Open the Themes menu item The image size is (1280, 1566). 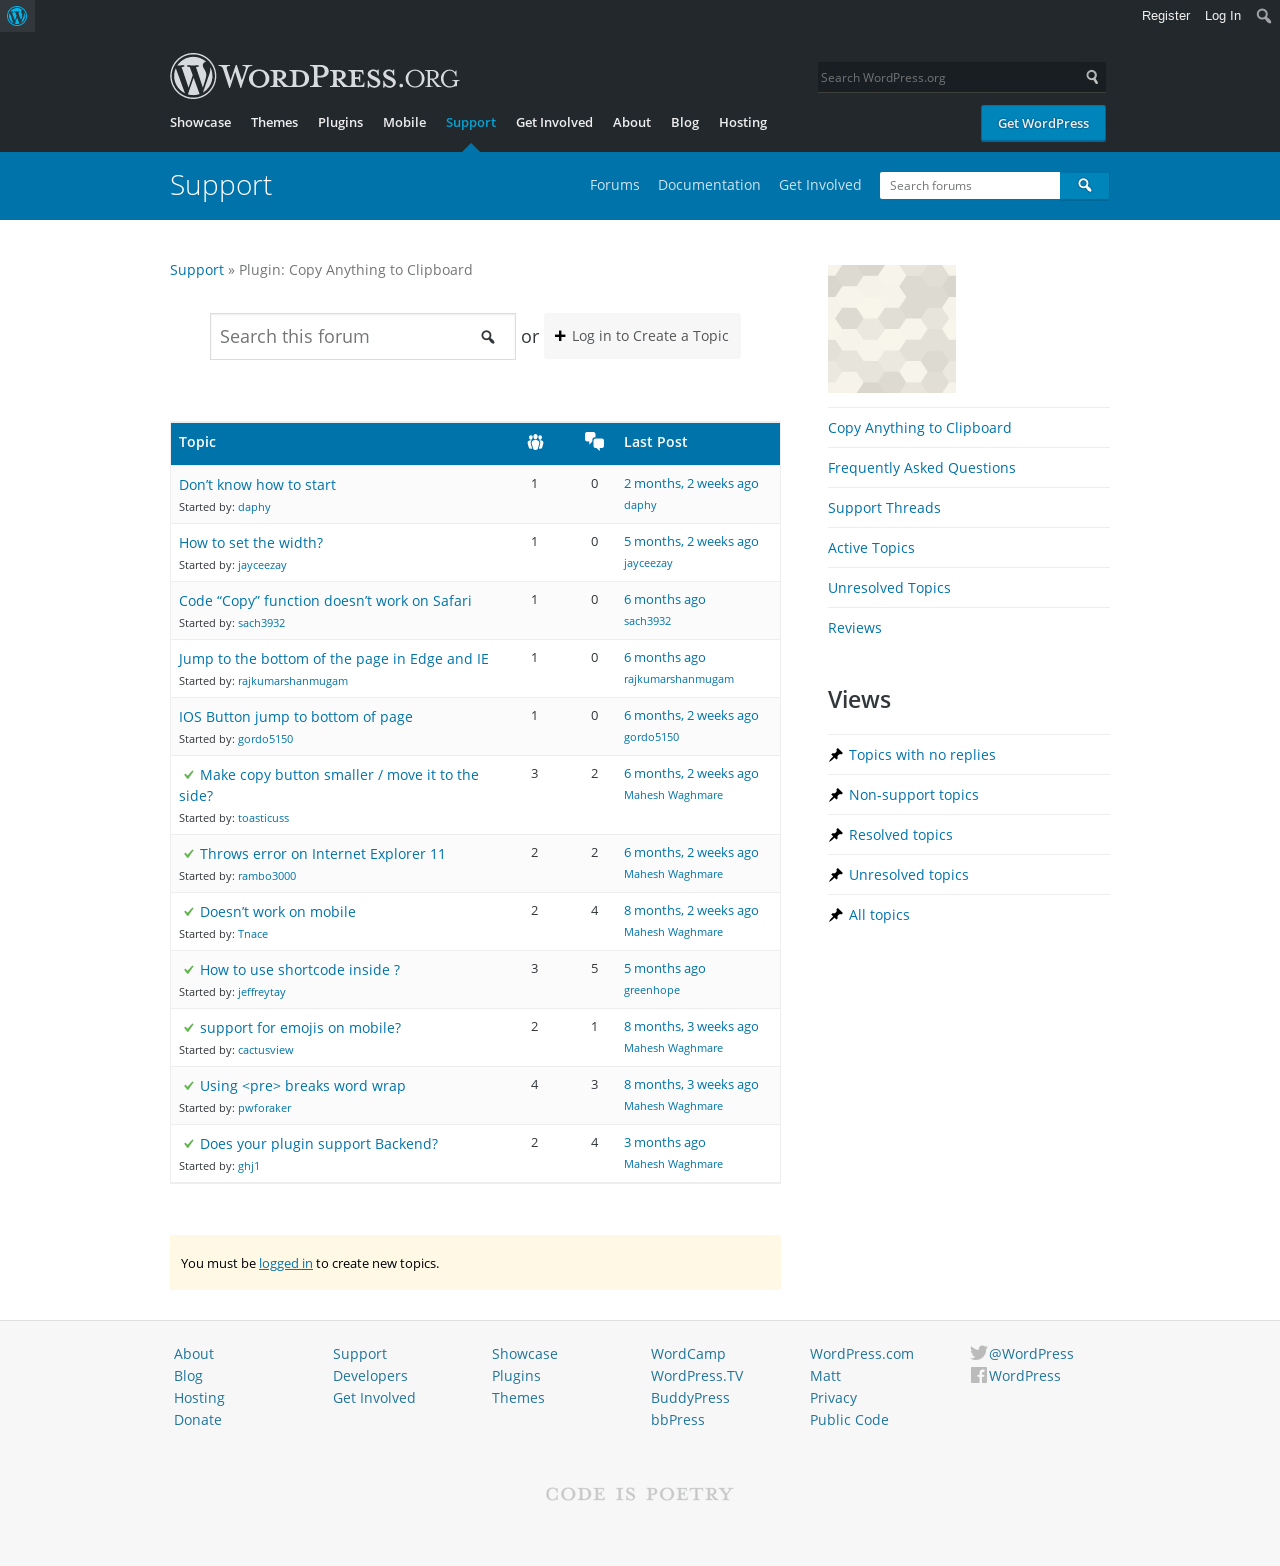coord(274,122)
